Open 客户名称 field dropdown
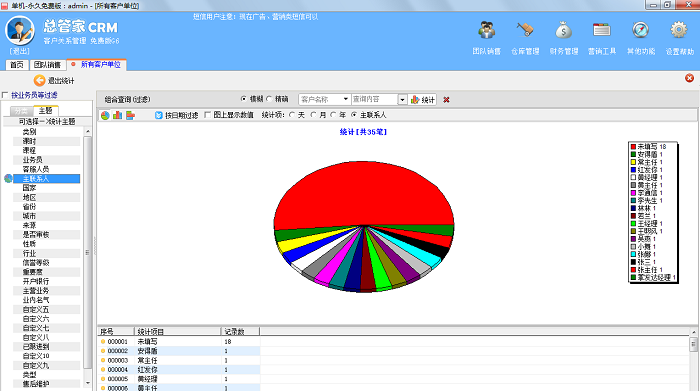700x391 pixels. 346,99
